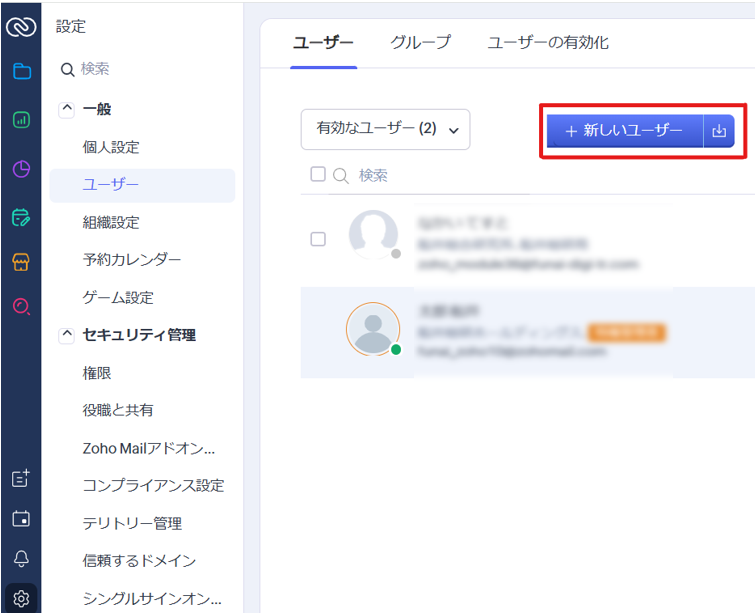Collapse the セキュリティ管理 section chevron

(66, 335)
